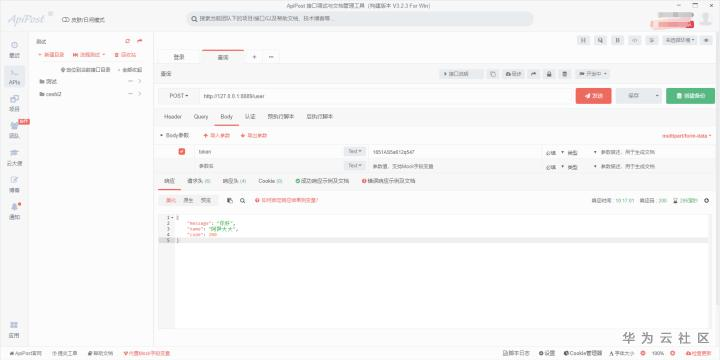Click the copy icon in request title bar
This screenshot has width=720, height=360.
tap(493, 74)
